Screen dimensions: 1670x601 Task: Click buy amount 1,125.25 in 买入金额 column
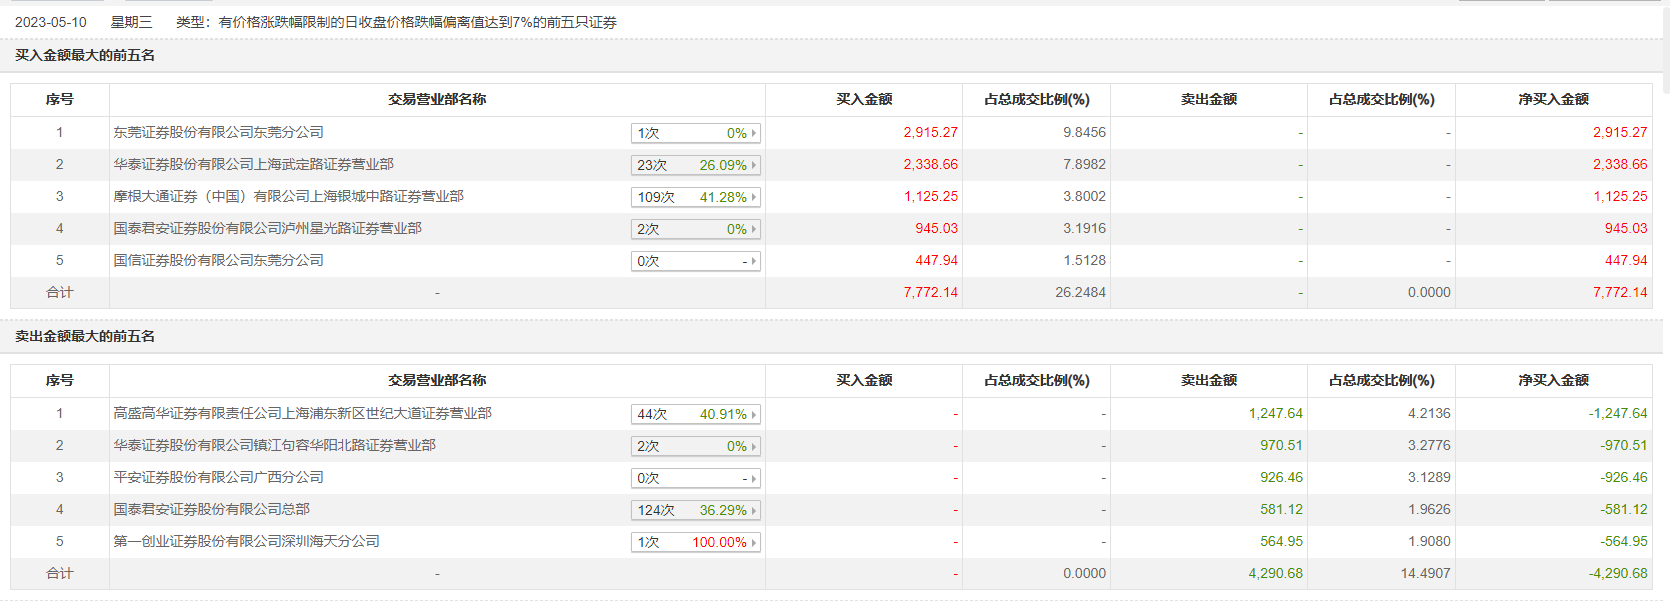pos(930,196)
